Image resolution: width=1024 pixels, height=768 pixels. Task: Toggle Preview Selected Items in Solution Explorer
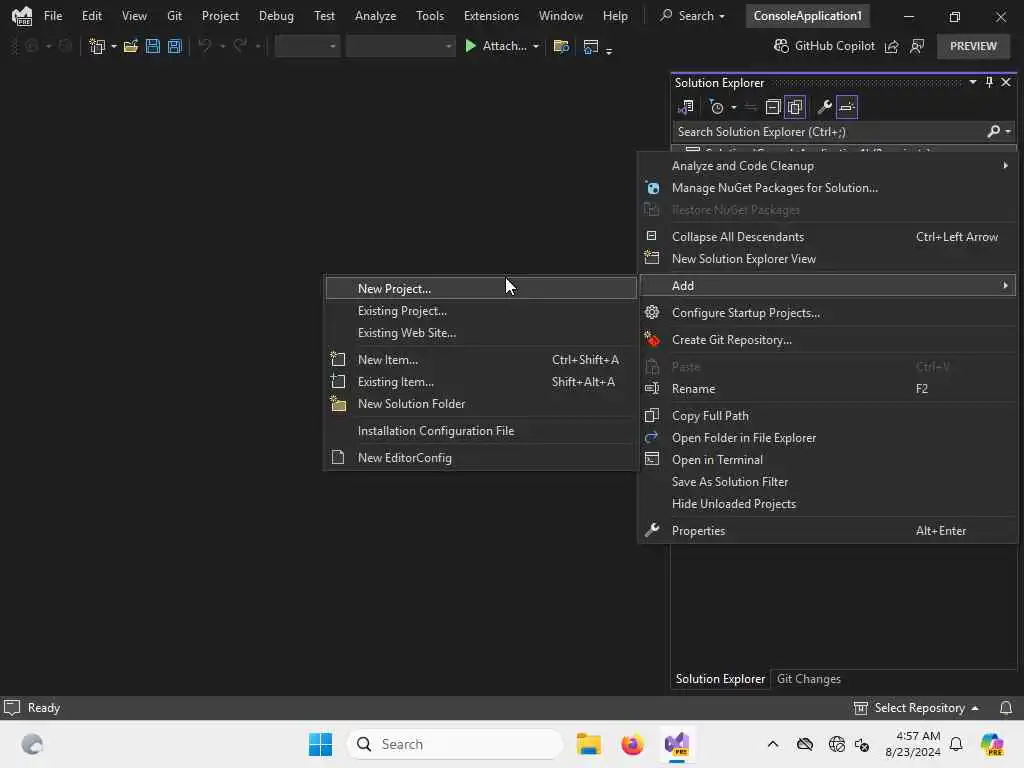coord(846,107)
